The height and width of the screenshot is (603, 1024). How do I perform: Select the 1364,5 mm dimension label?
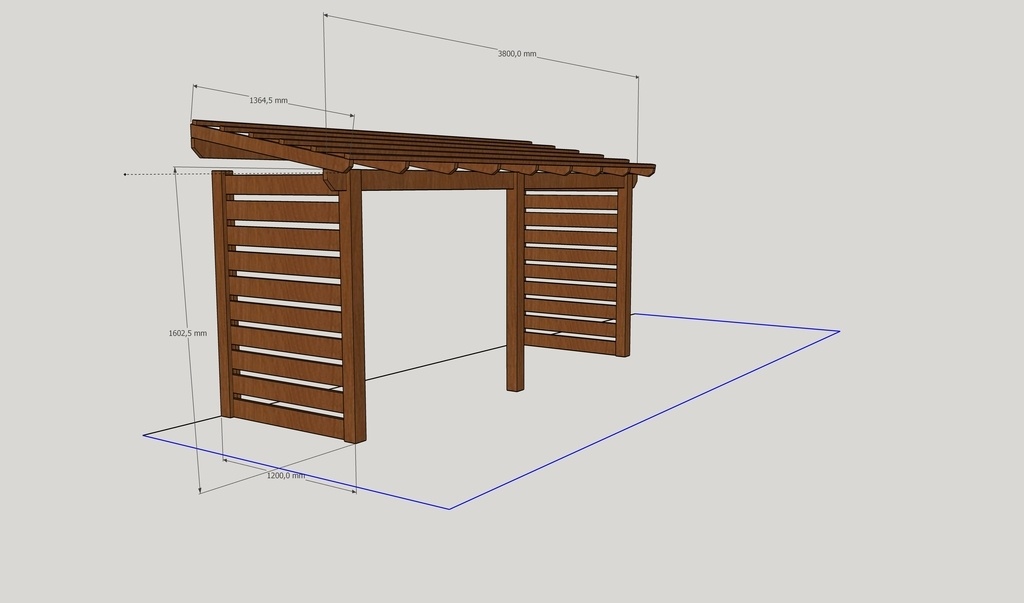pyautogui.click(x=268, y=101)
